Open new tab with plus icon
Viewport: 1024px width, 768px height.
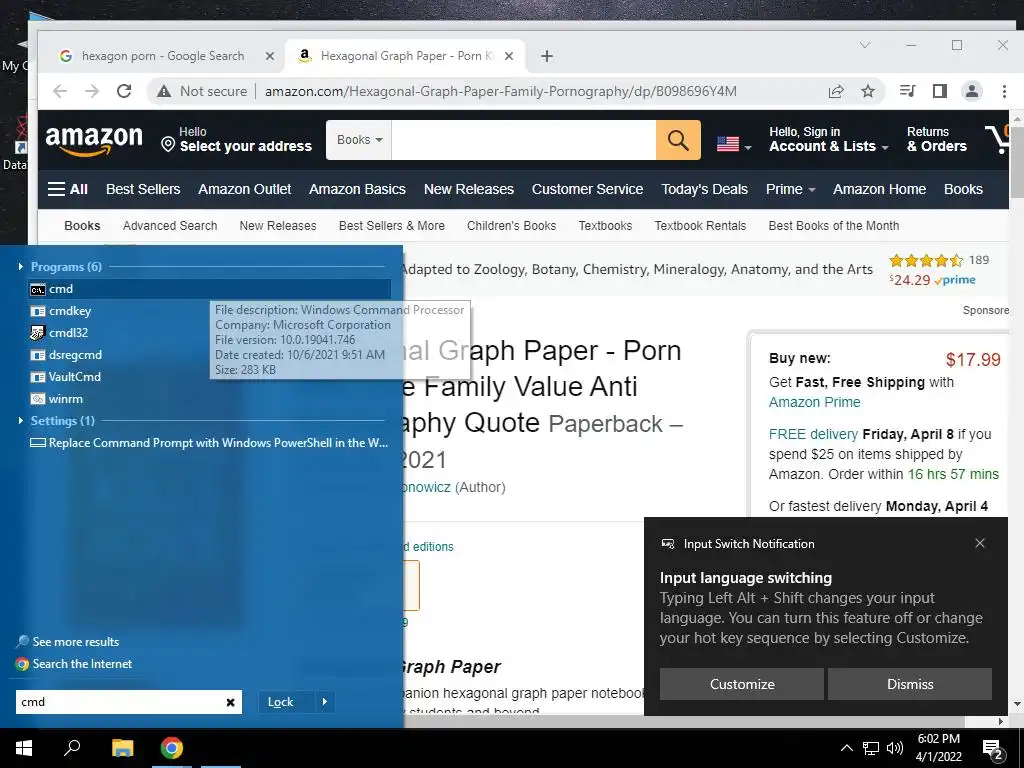coord(547,56)
